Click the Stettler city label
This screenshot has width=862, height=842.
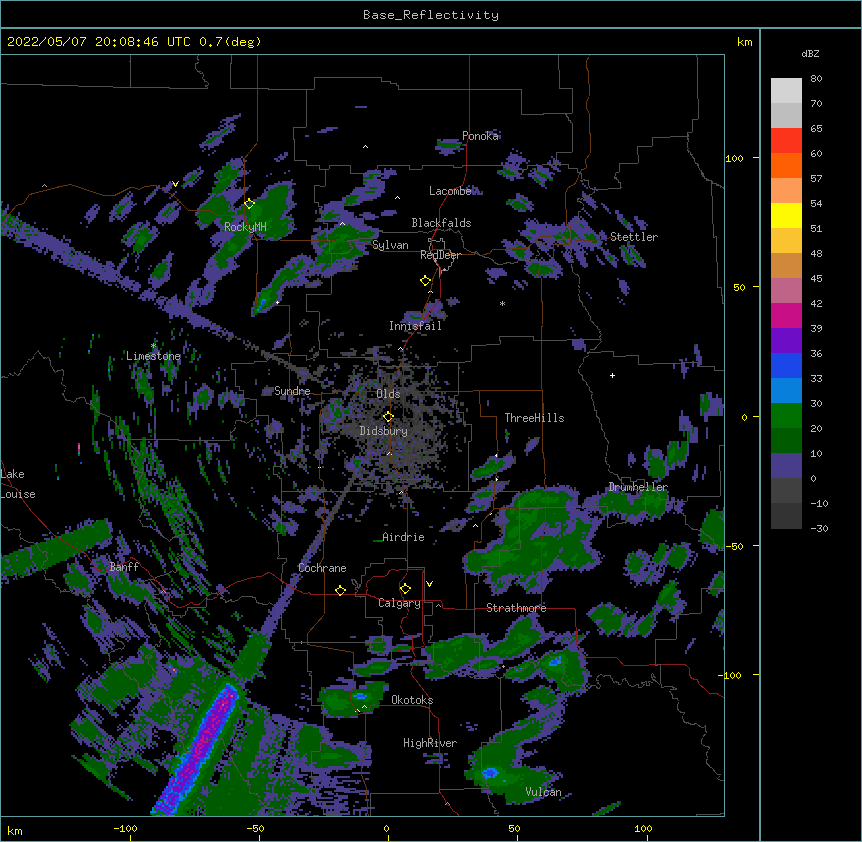pos(634,237)
